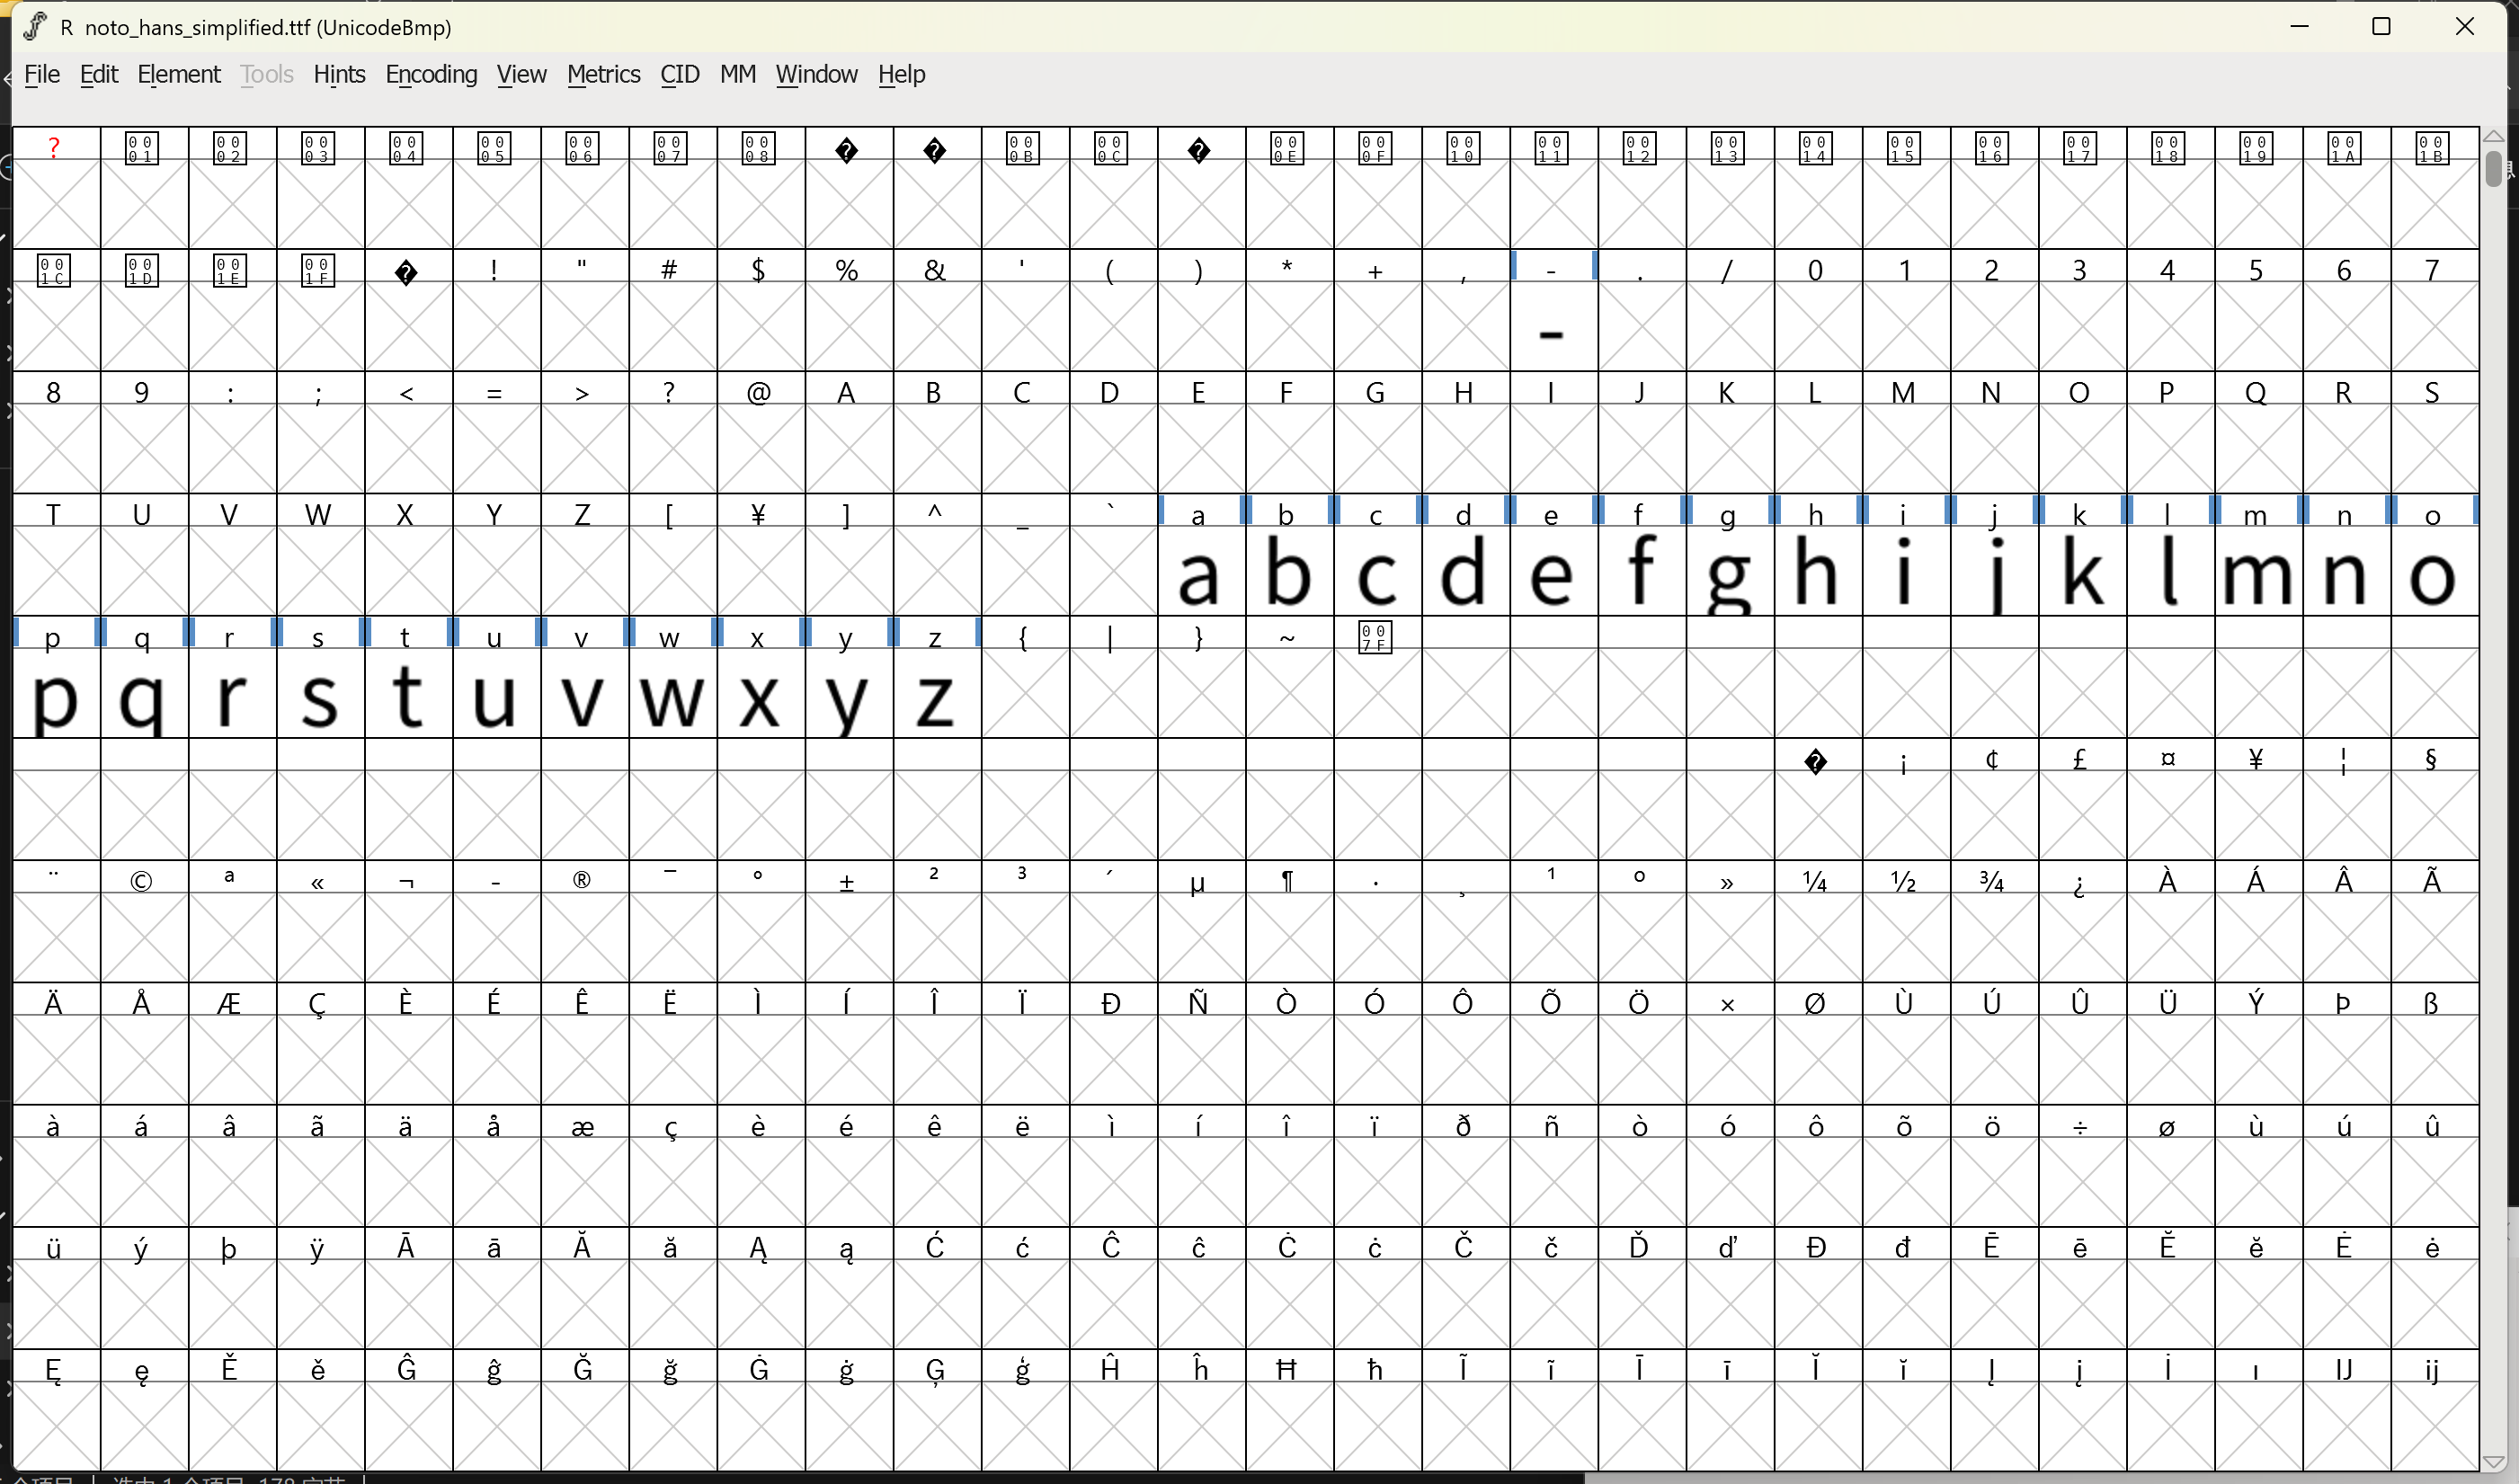Open the CID menu
2519x1484 pixels.
coord(679,75)
